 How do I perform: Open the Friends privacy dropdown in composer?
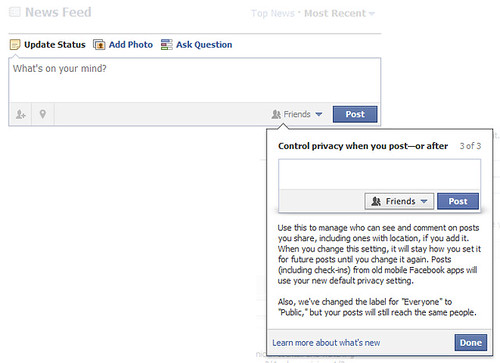[x=297, y=114]
